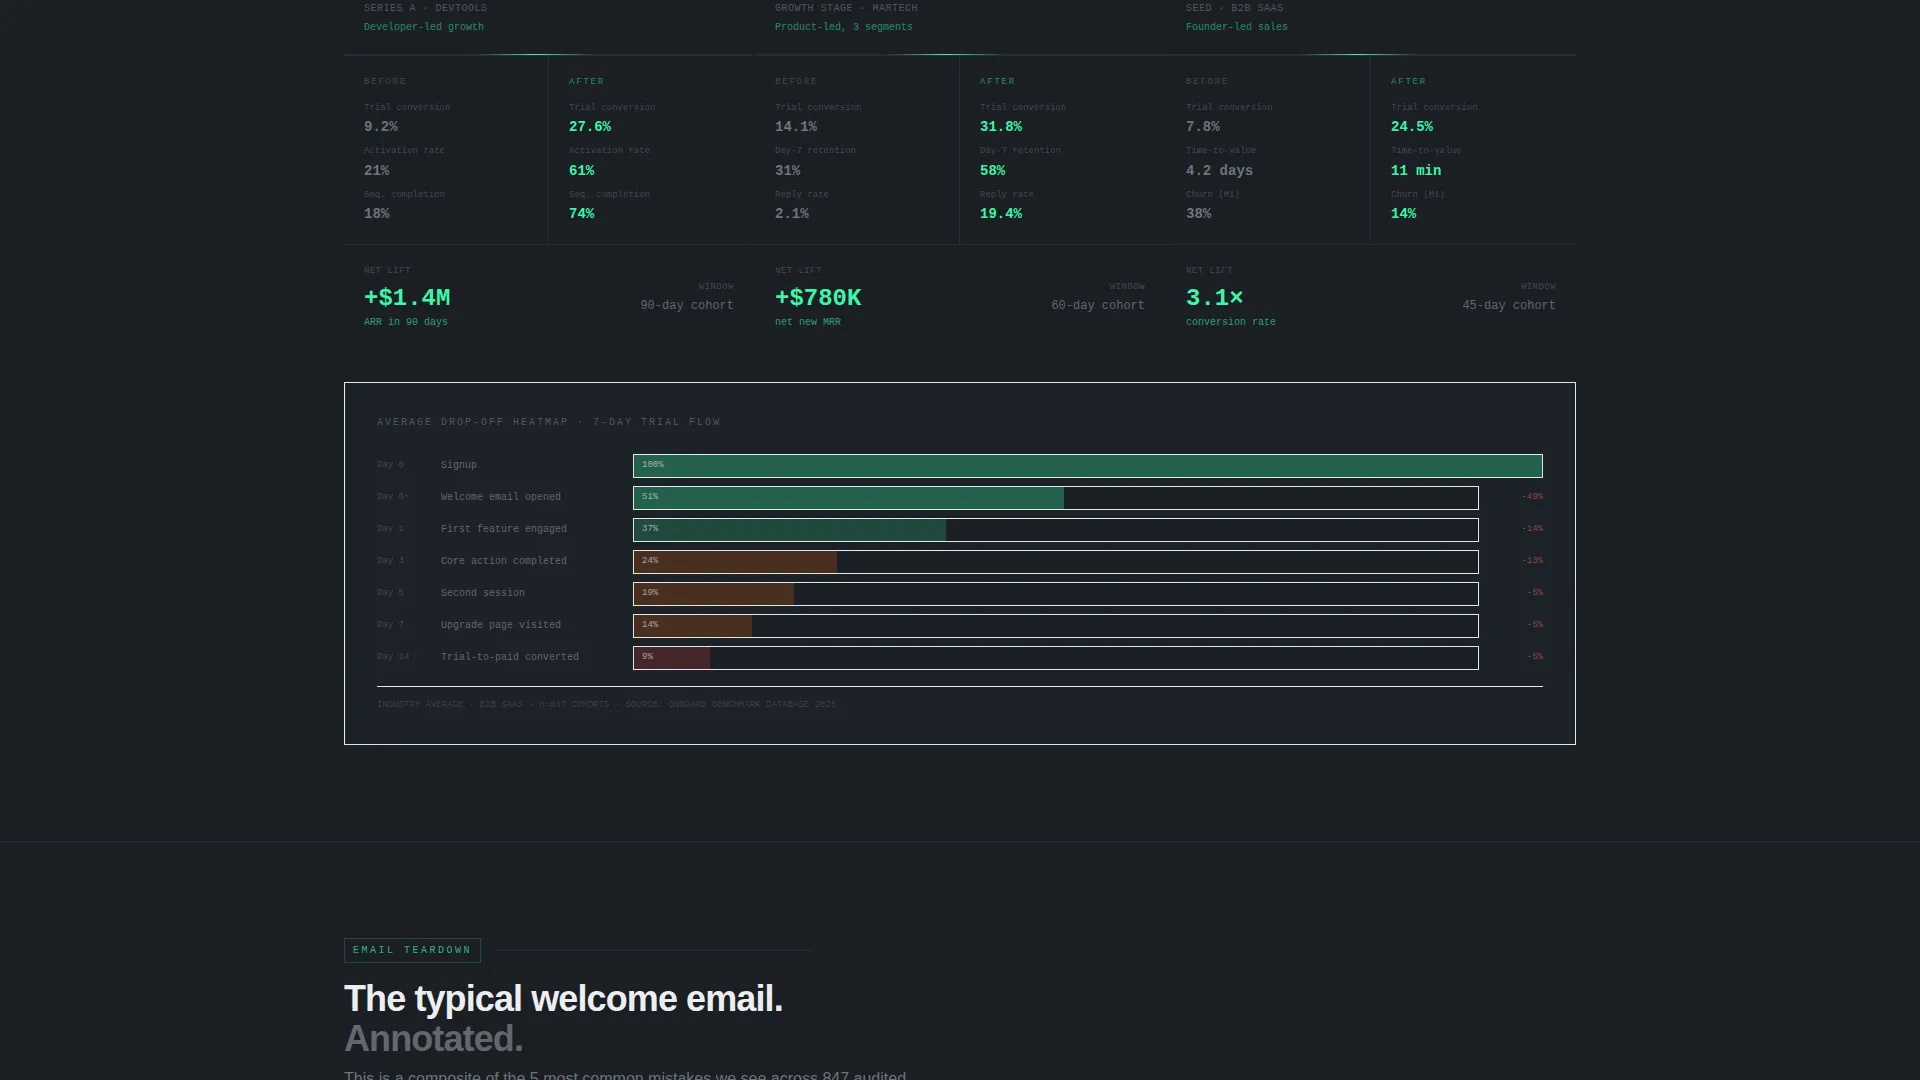Click the 'Day 14' row label

click(x=393, y=657)
